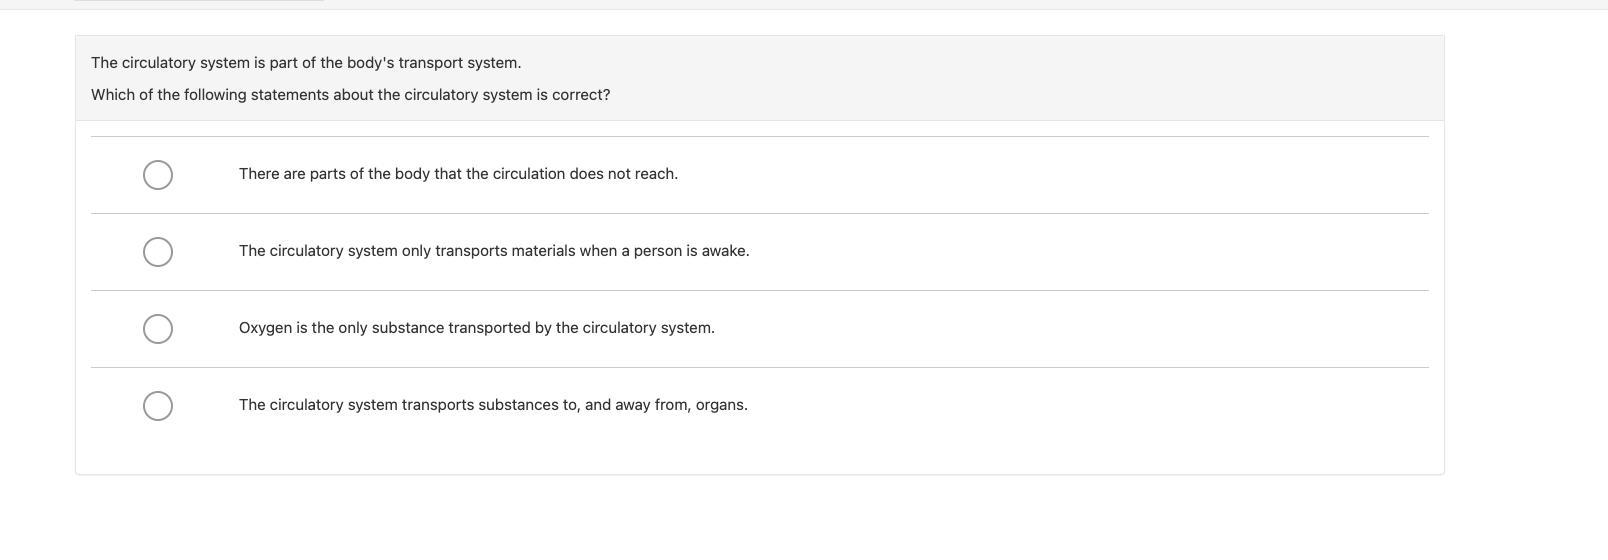Click the question 'Which of the following statements'
Screen dimensions: 1608x560
pos(350,95)
